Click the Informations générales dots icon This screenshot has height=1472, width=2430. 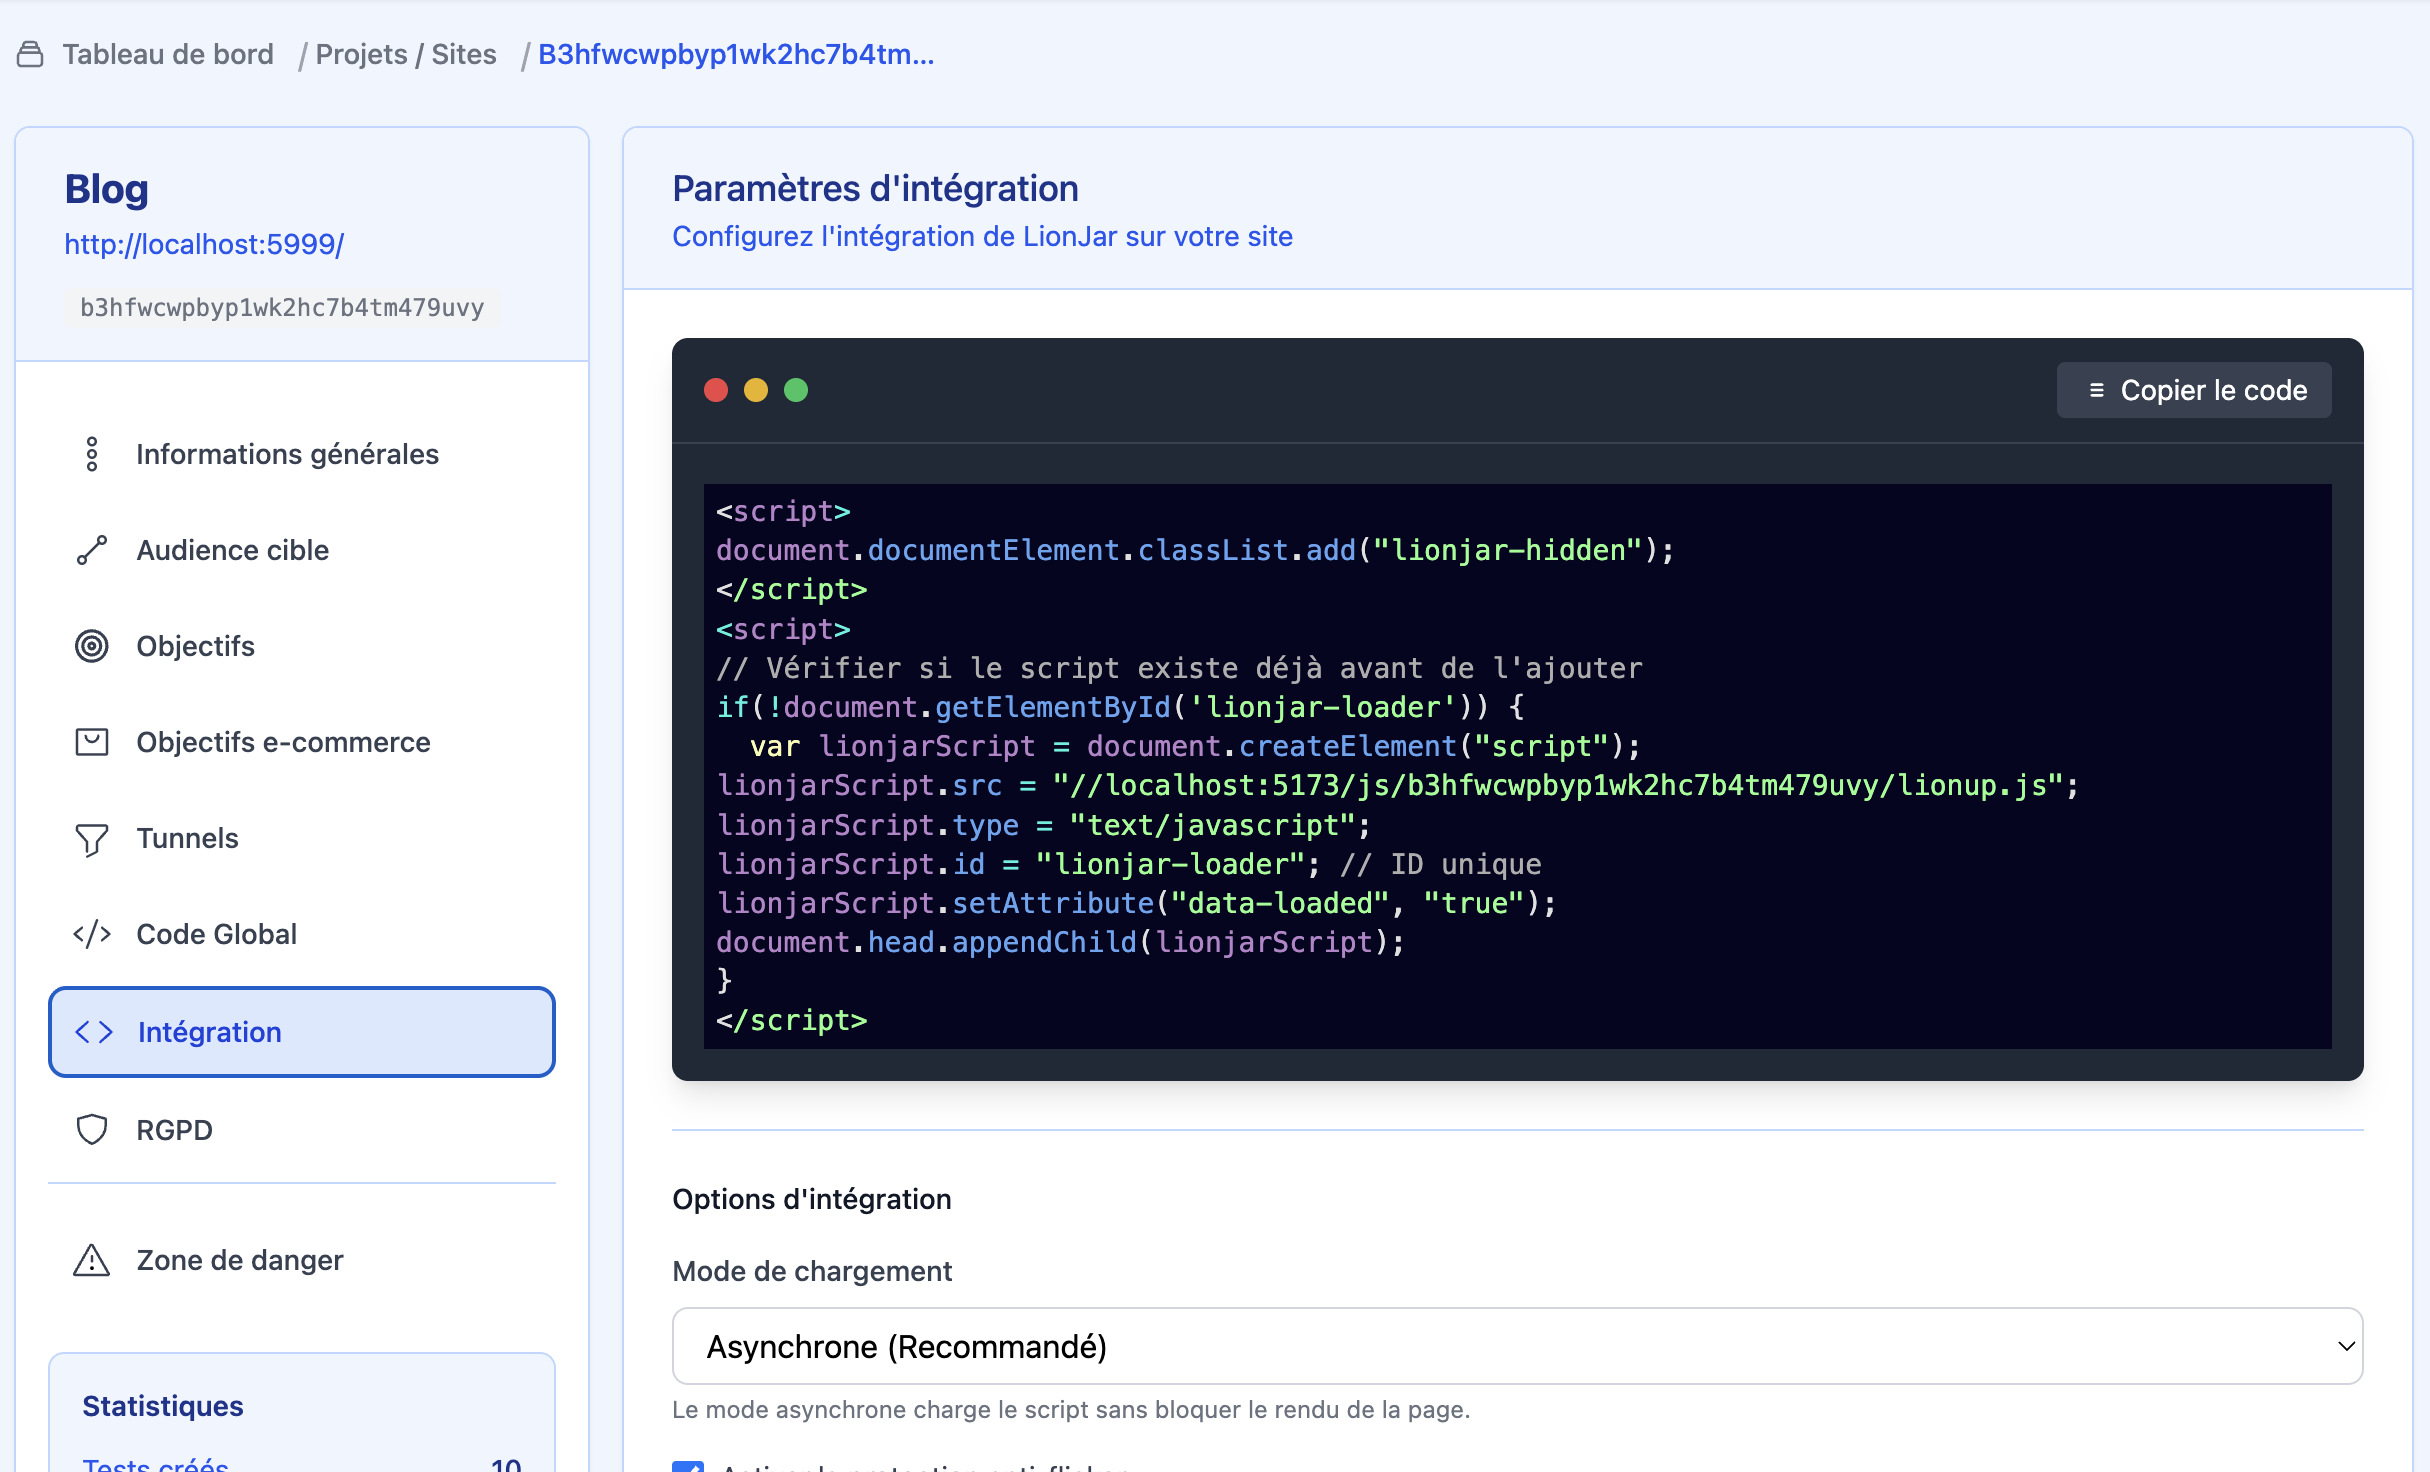92,454
